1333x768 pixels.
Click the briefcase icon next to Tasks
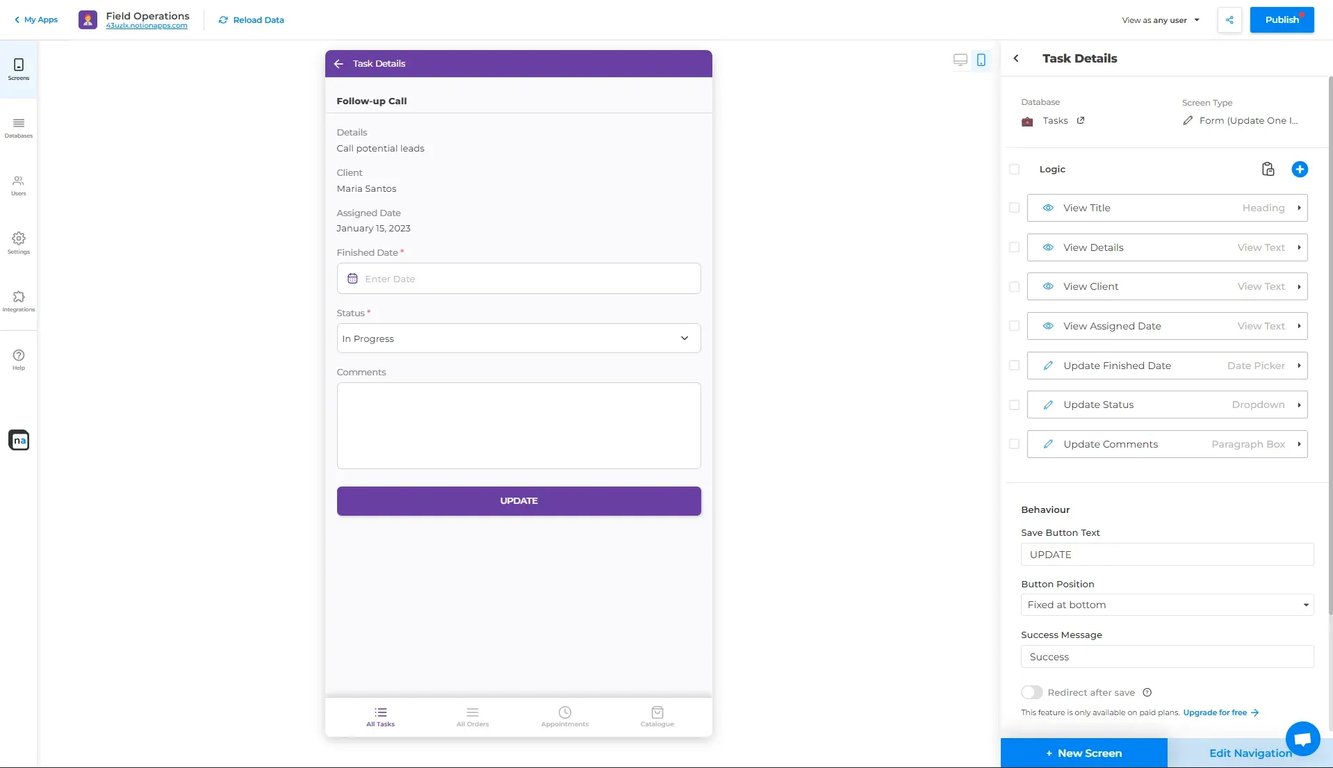pos(1027,121)
